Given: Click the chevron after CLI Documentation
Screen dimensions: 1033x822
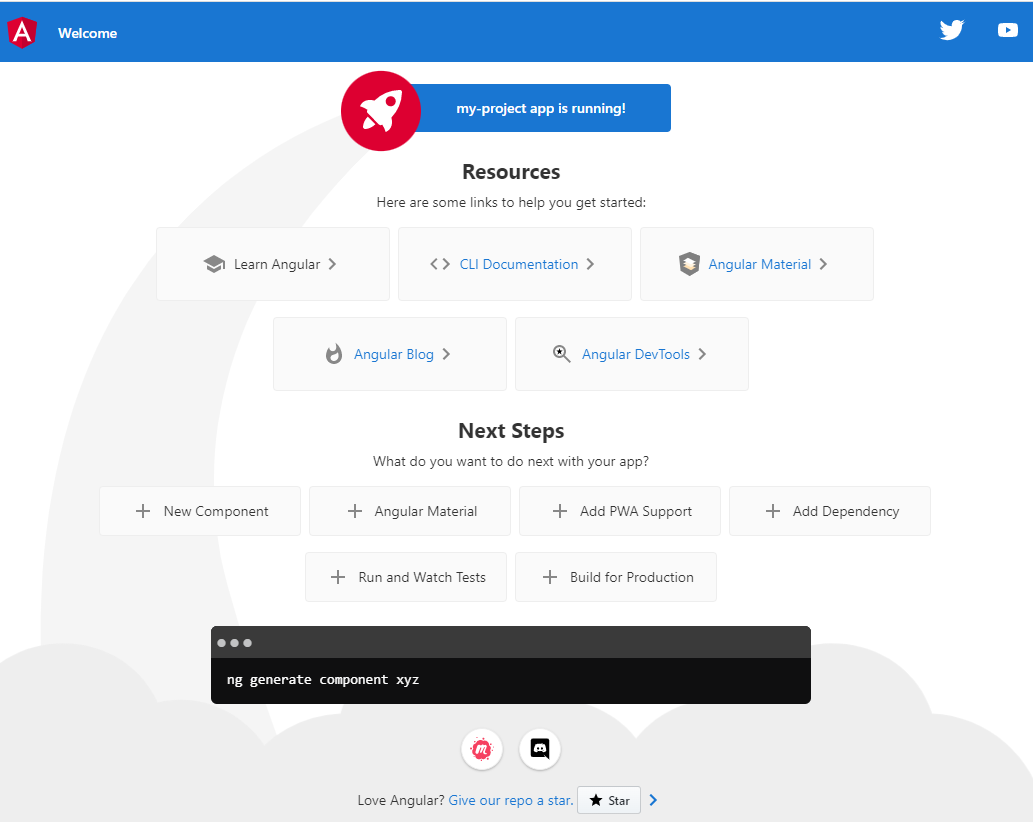Looking at the screenshot, I should pos(590,264).
